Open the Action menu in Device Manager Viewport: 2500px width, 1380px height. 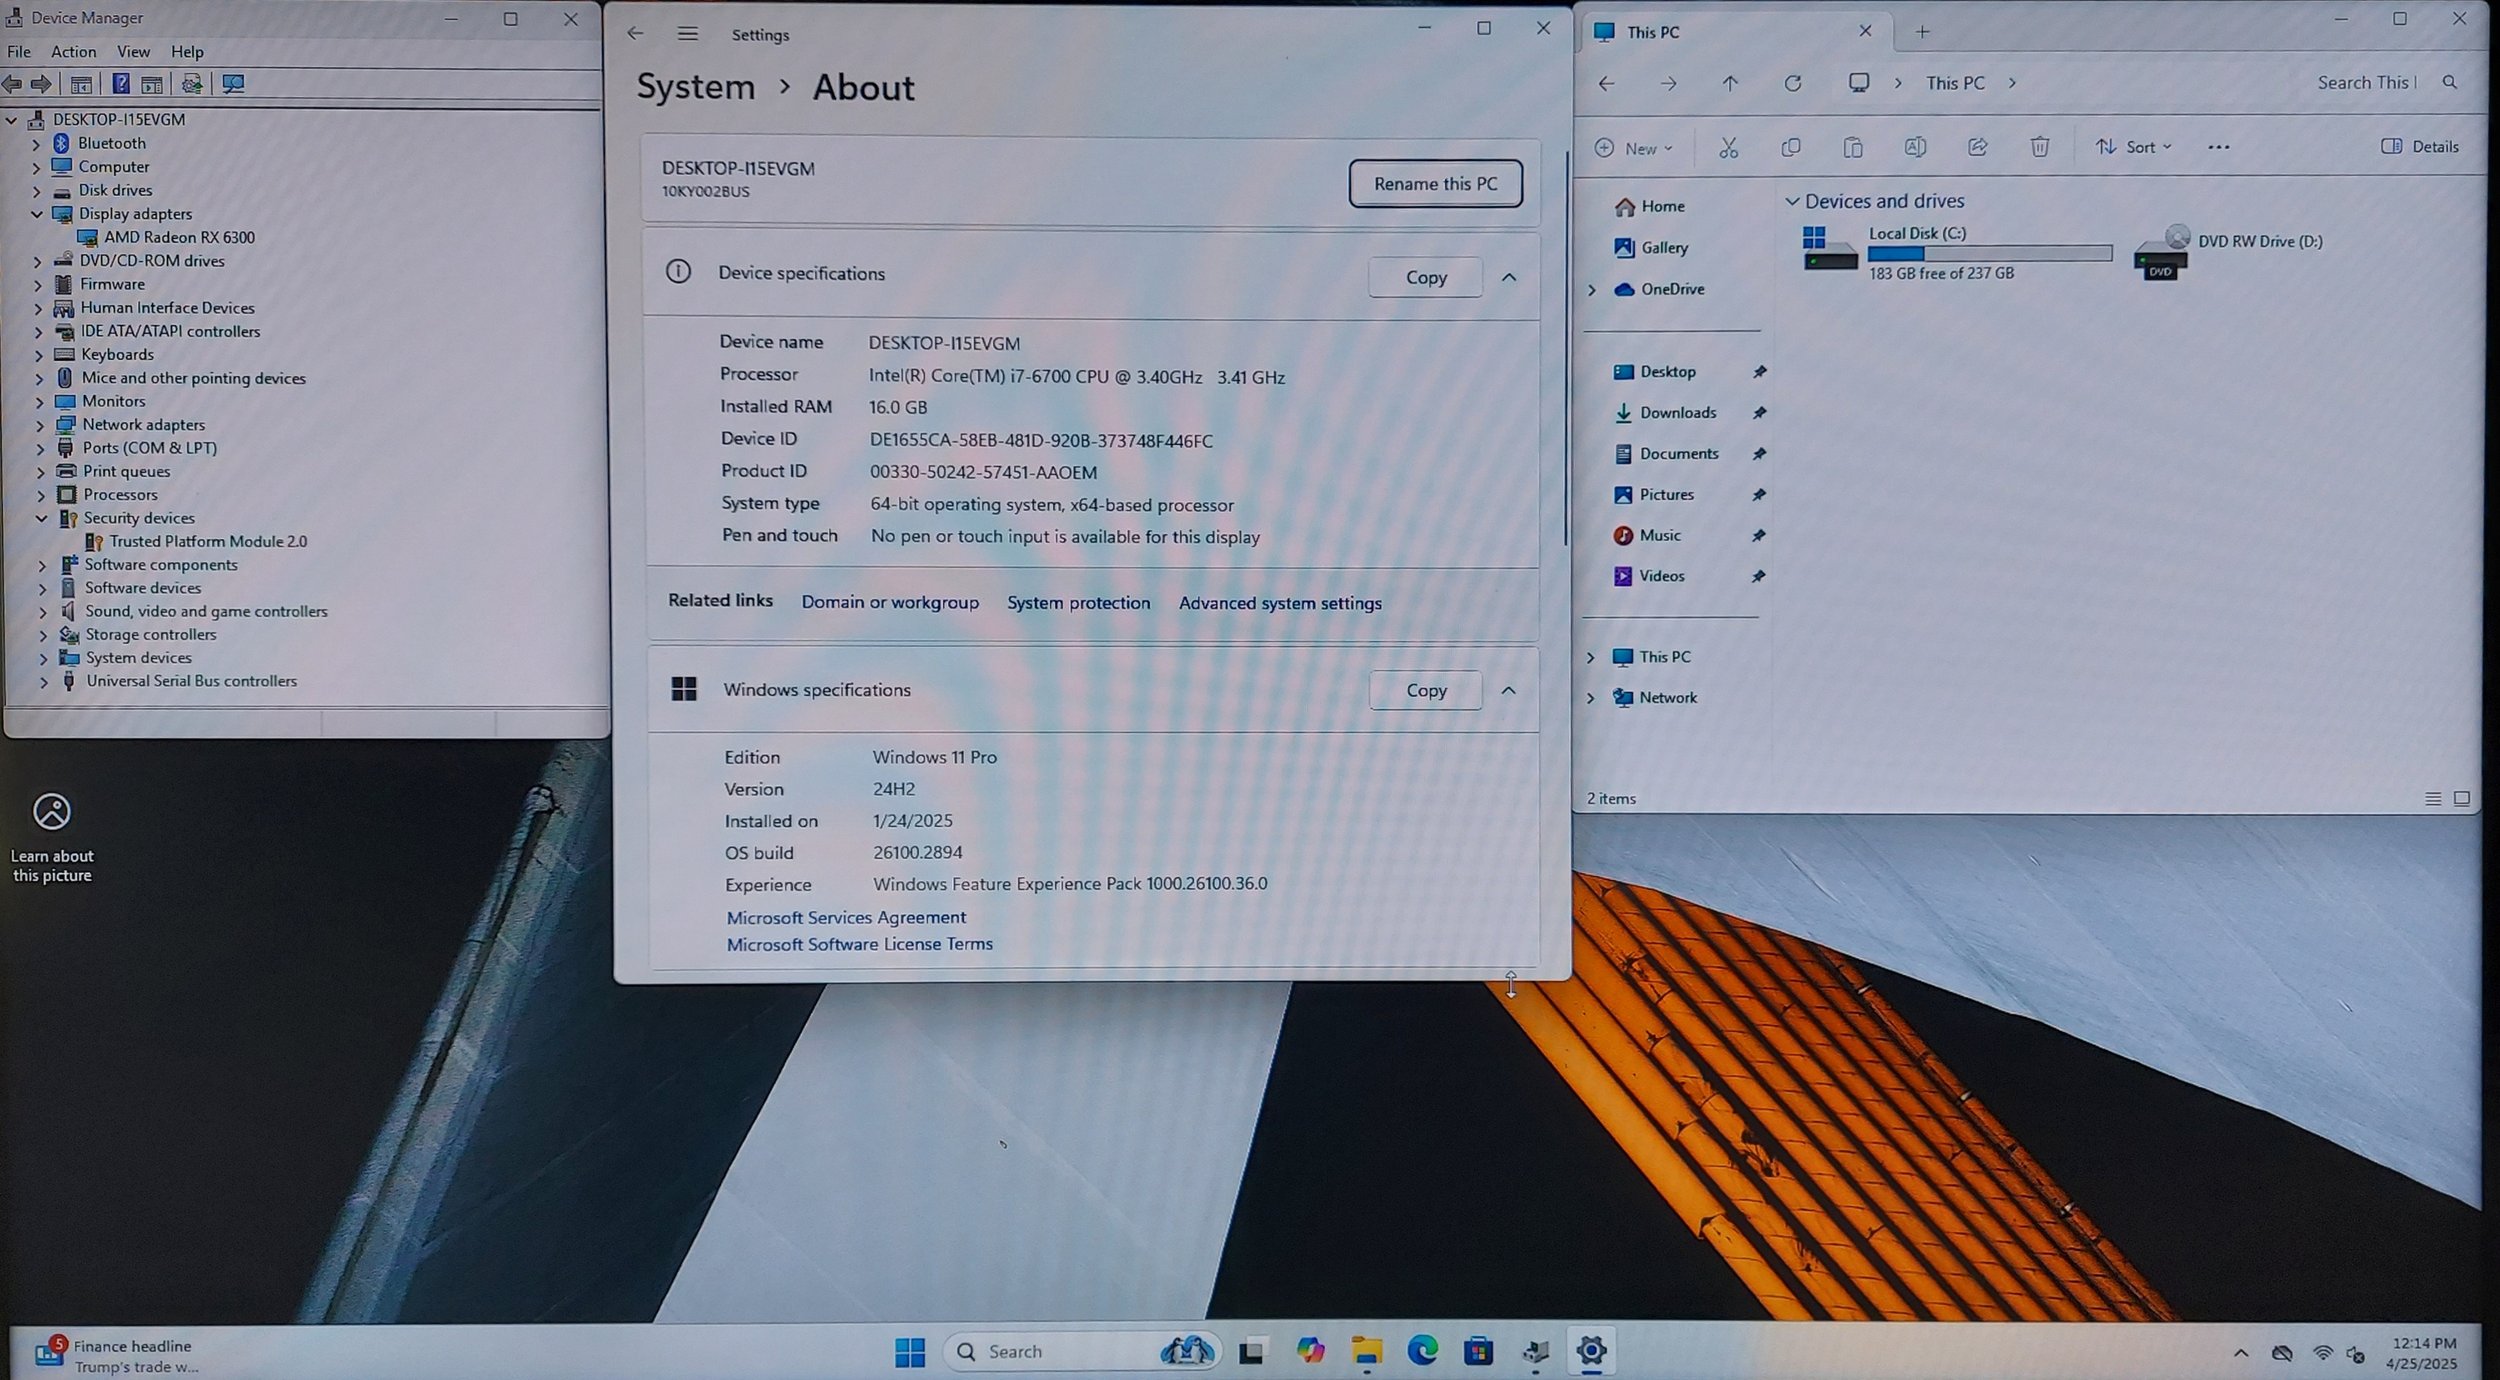click(x=74, y=52)
